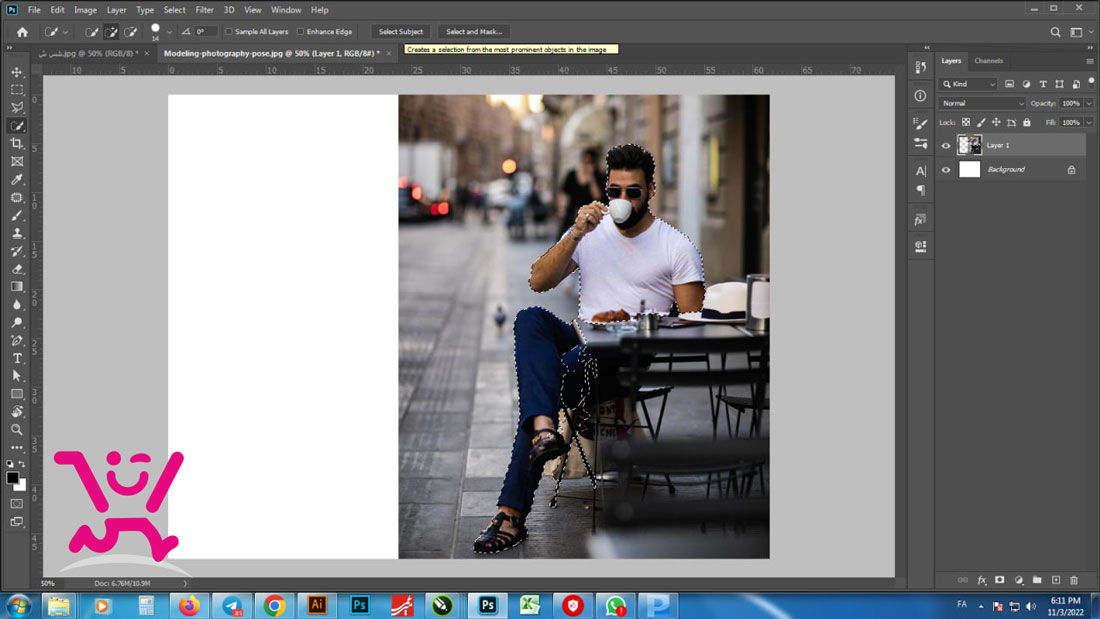The height and width of the screenshot is (619, 1100).
Task: Click the Add to selection brush icon
Action: (x=111, y=32)
